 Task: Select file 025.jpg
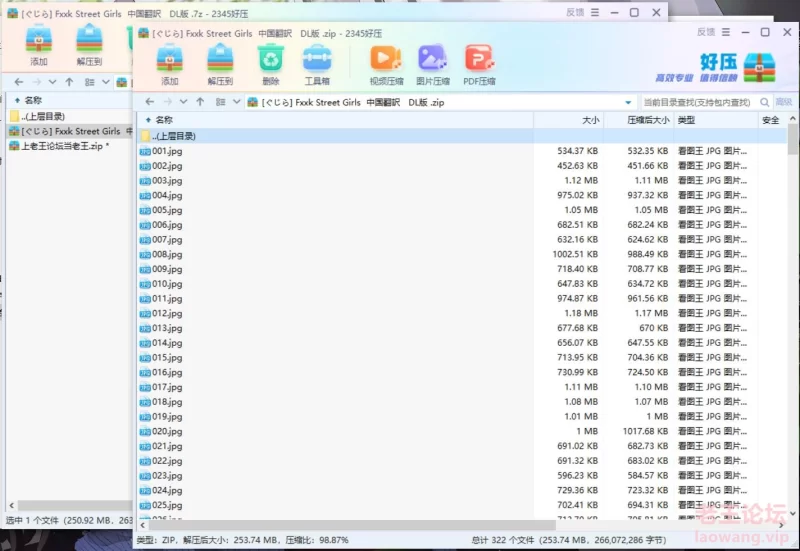[167, 505]
